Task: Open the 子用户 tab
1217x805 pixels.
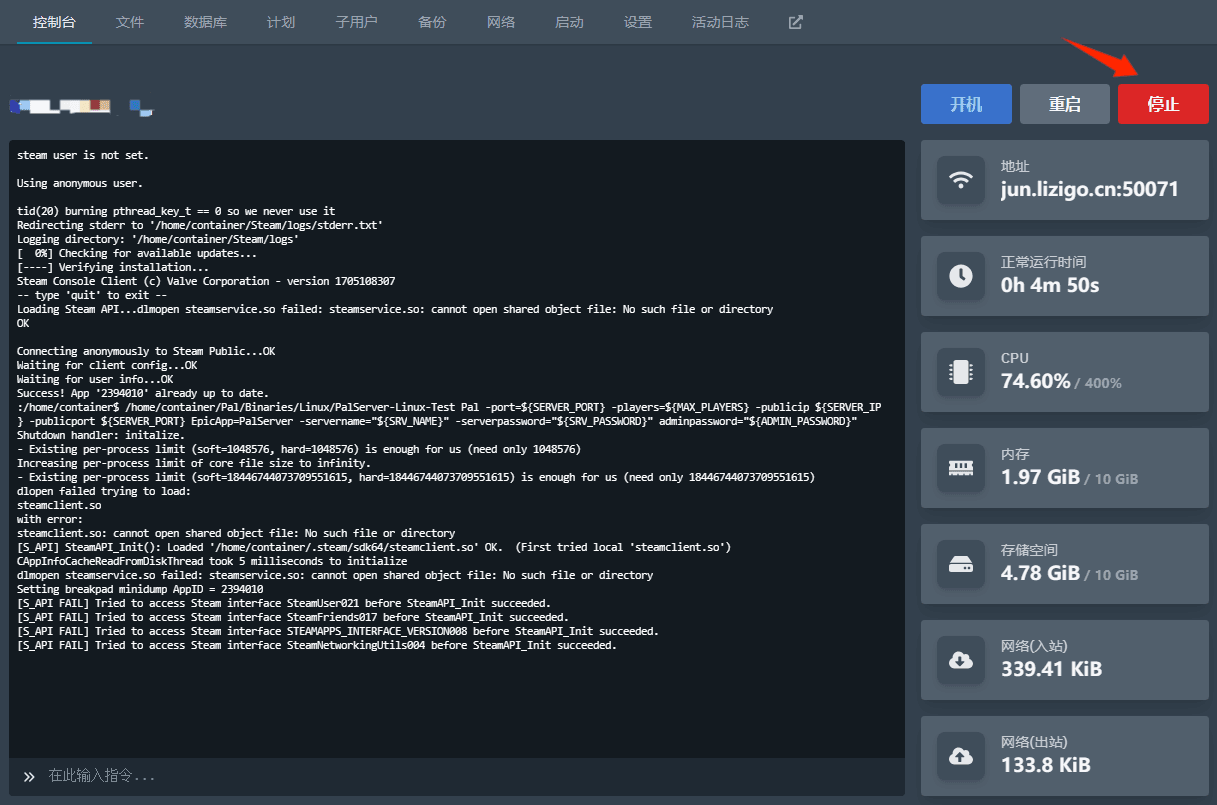Action: (357, 22)
